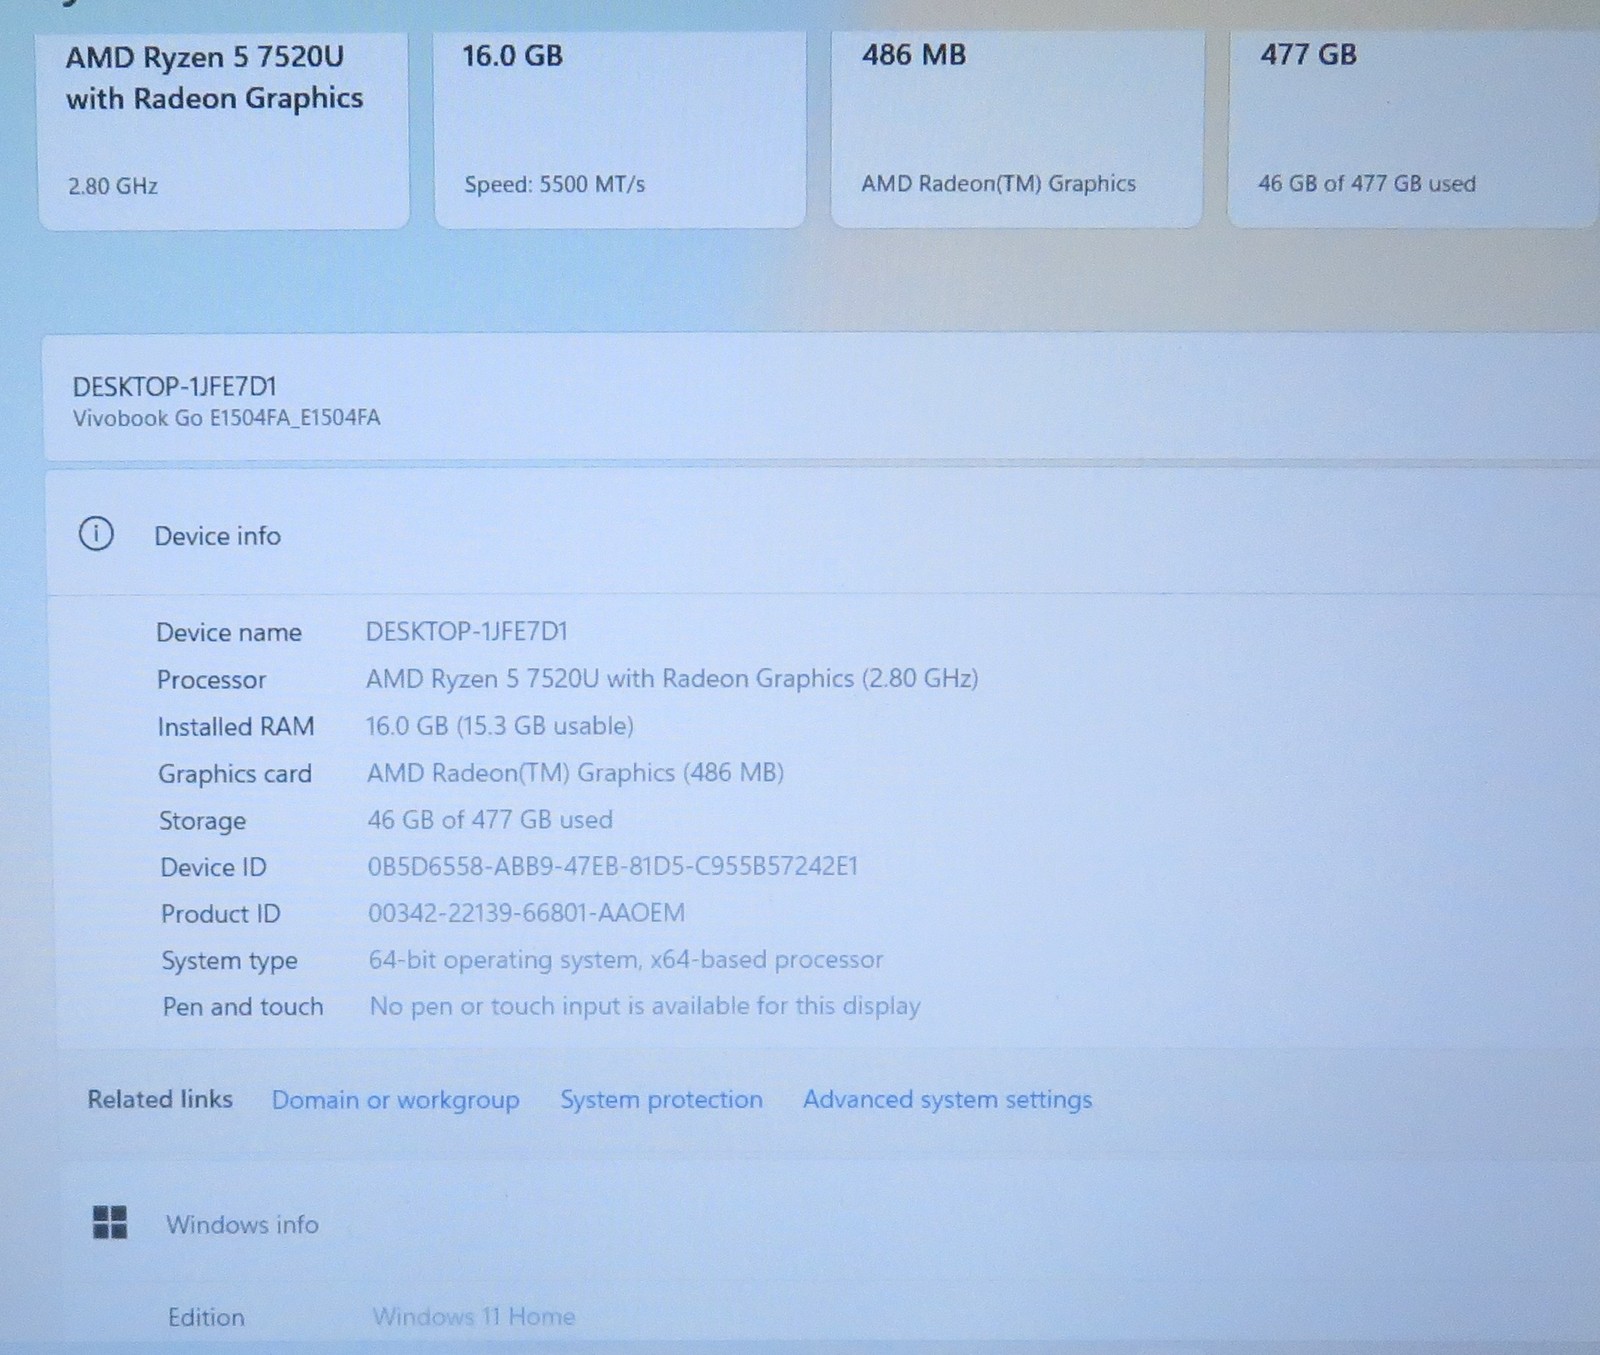Select the 477 GB storage card
The height and width of the screenshot is (1355, 1600).
1414,130
